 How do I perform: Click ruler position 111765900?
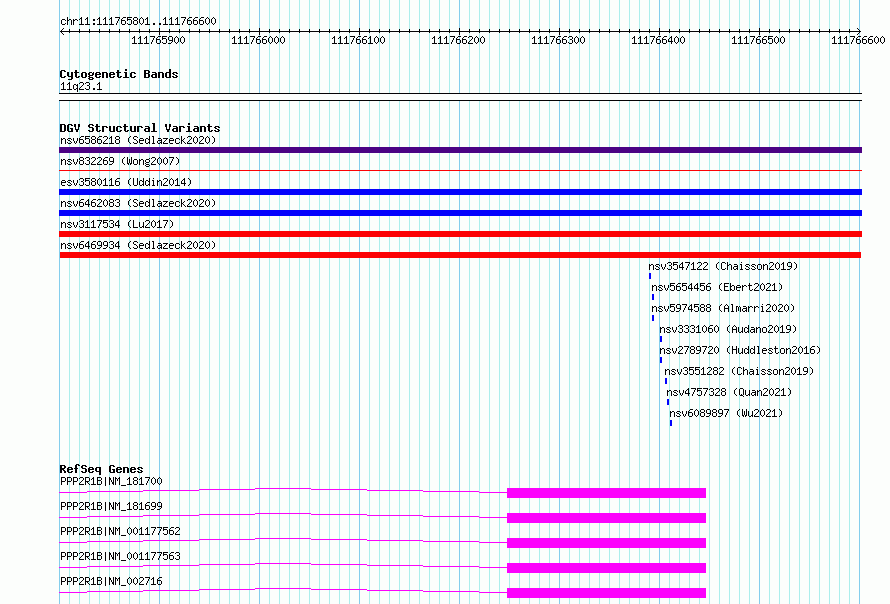click(x=158, y=40)
